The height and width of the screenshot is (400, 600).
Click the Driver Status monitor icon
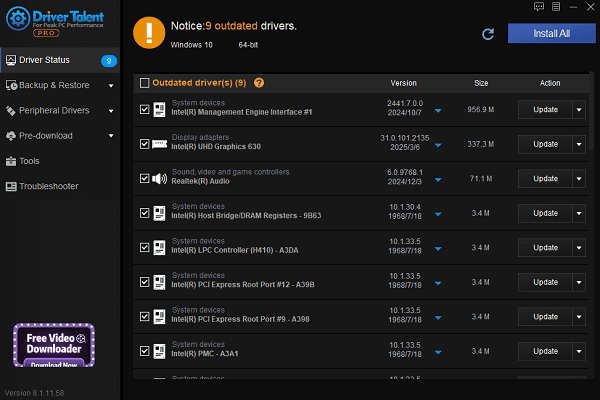(x=11, y=60)
